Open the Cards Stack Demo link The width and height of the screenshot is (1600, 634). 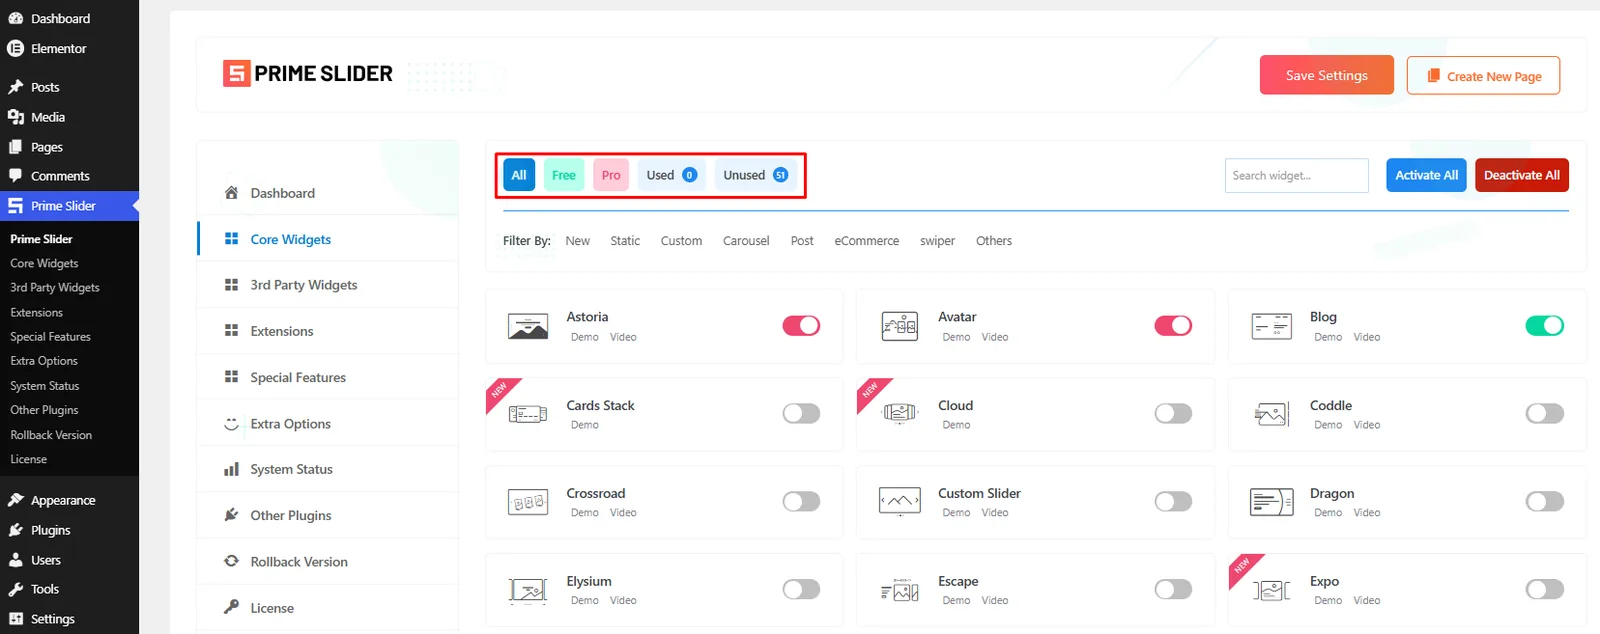tap(585, 425)
